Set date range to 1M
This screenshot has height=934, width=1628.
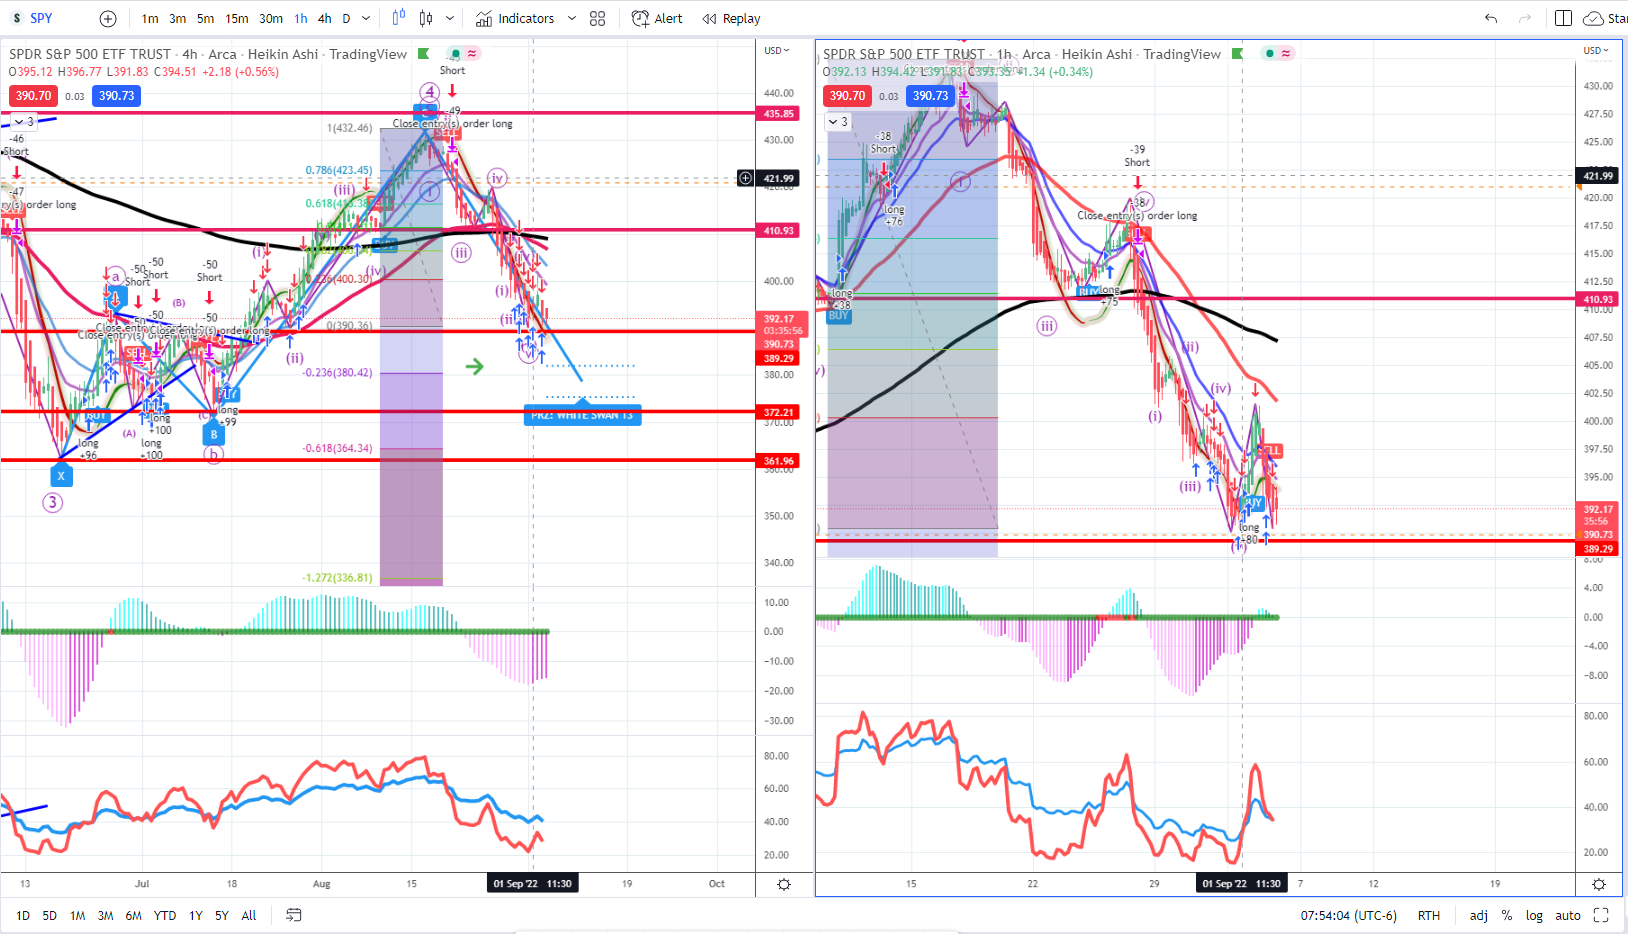coord(78,915)
